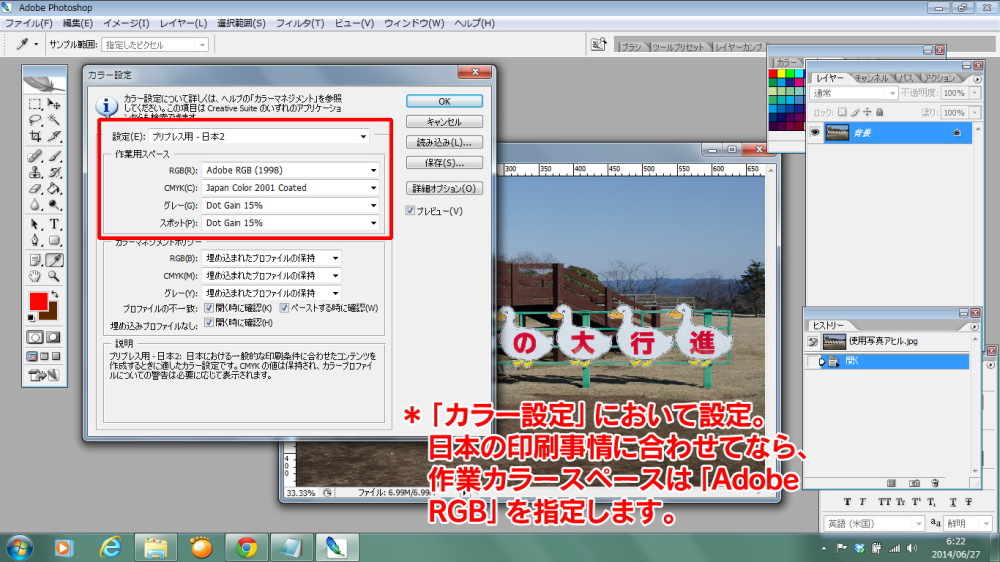Select the Paint Bucket tool
Viewport: 1000px width, 562px height.
tap(55, 188)
